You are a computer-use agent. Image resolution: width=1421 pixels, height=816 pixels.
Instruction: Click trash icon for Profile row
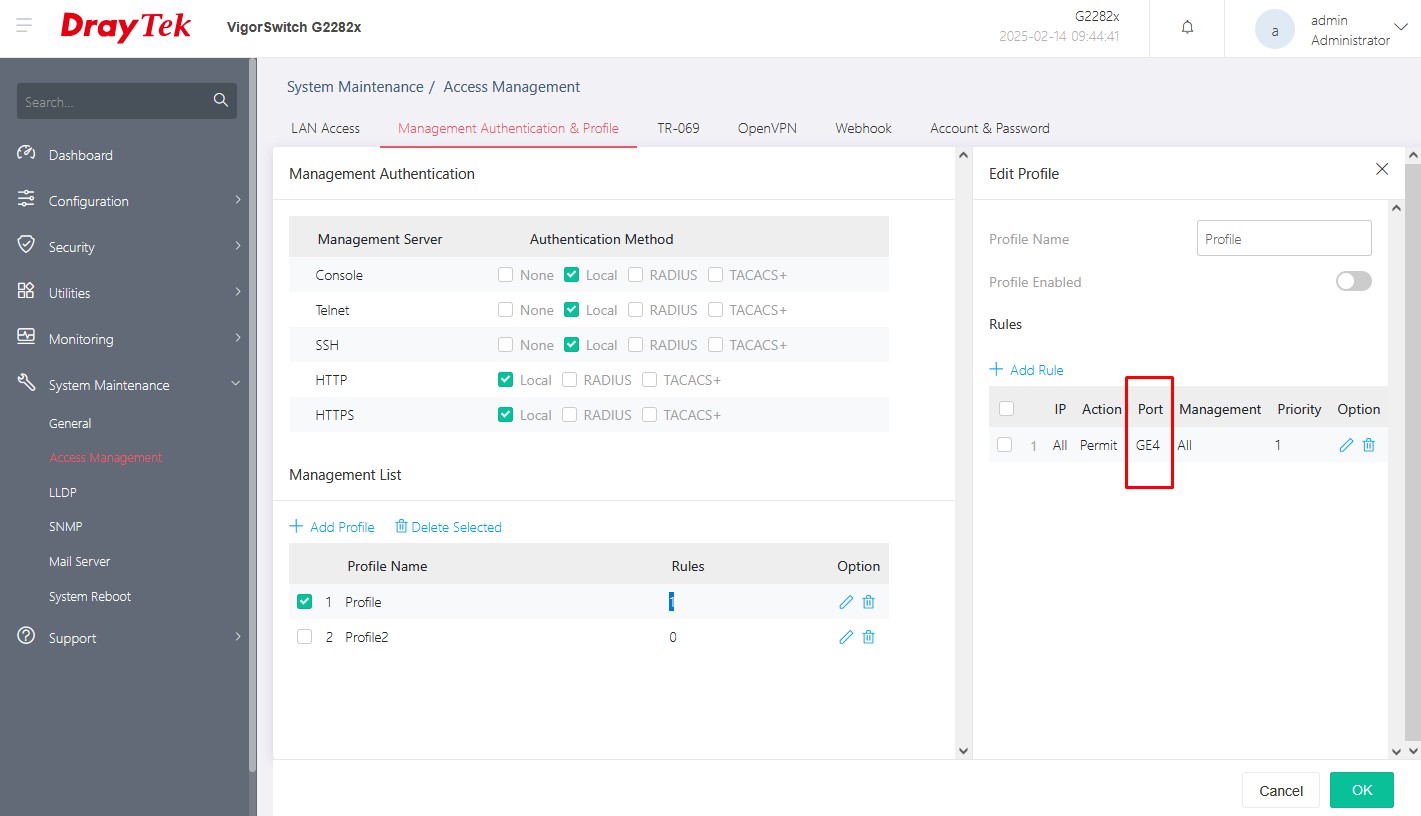(868, 602)
